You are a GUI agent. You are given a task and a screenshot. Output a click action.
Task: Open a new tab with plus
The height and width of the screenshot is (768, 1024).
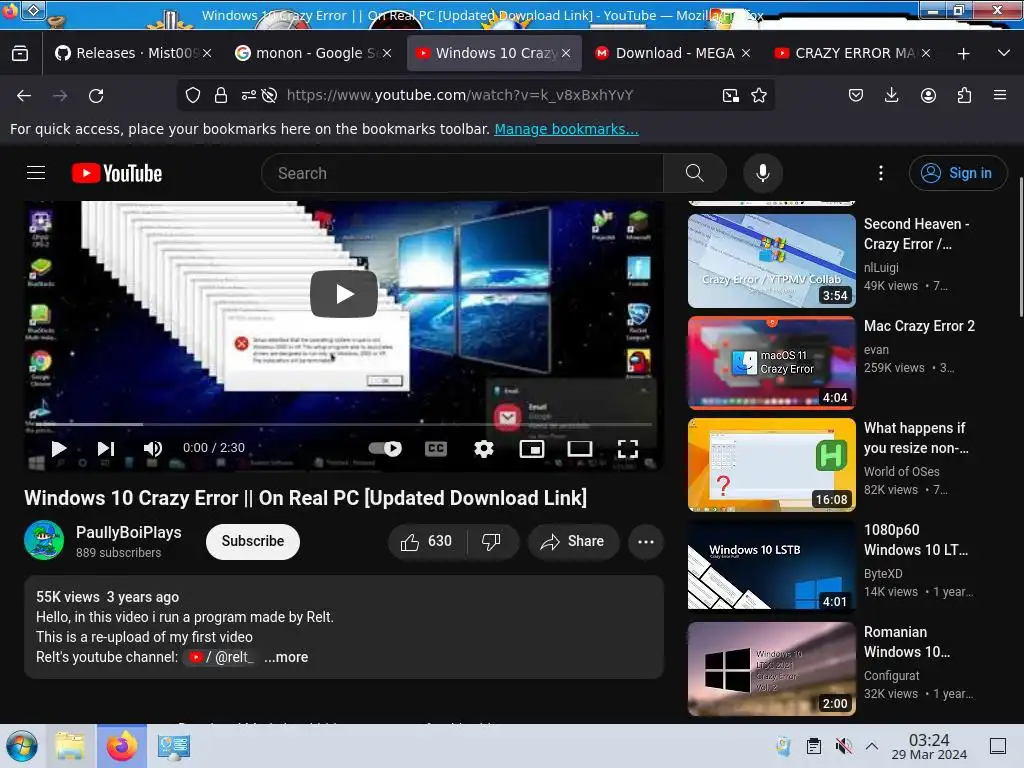(963, 54)
